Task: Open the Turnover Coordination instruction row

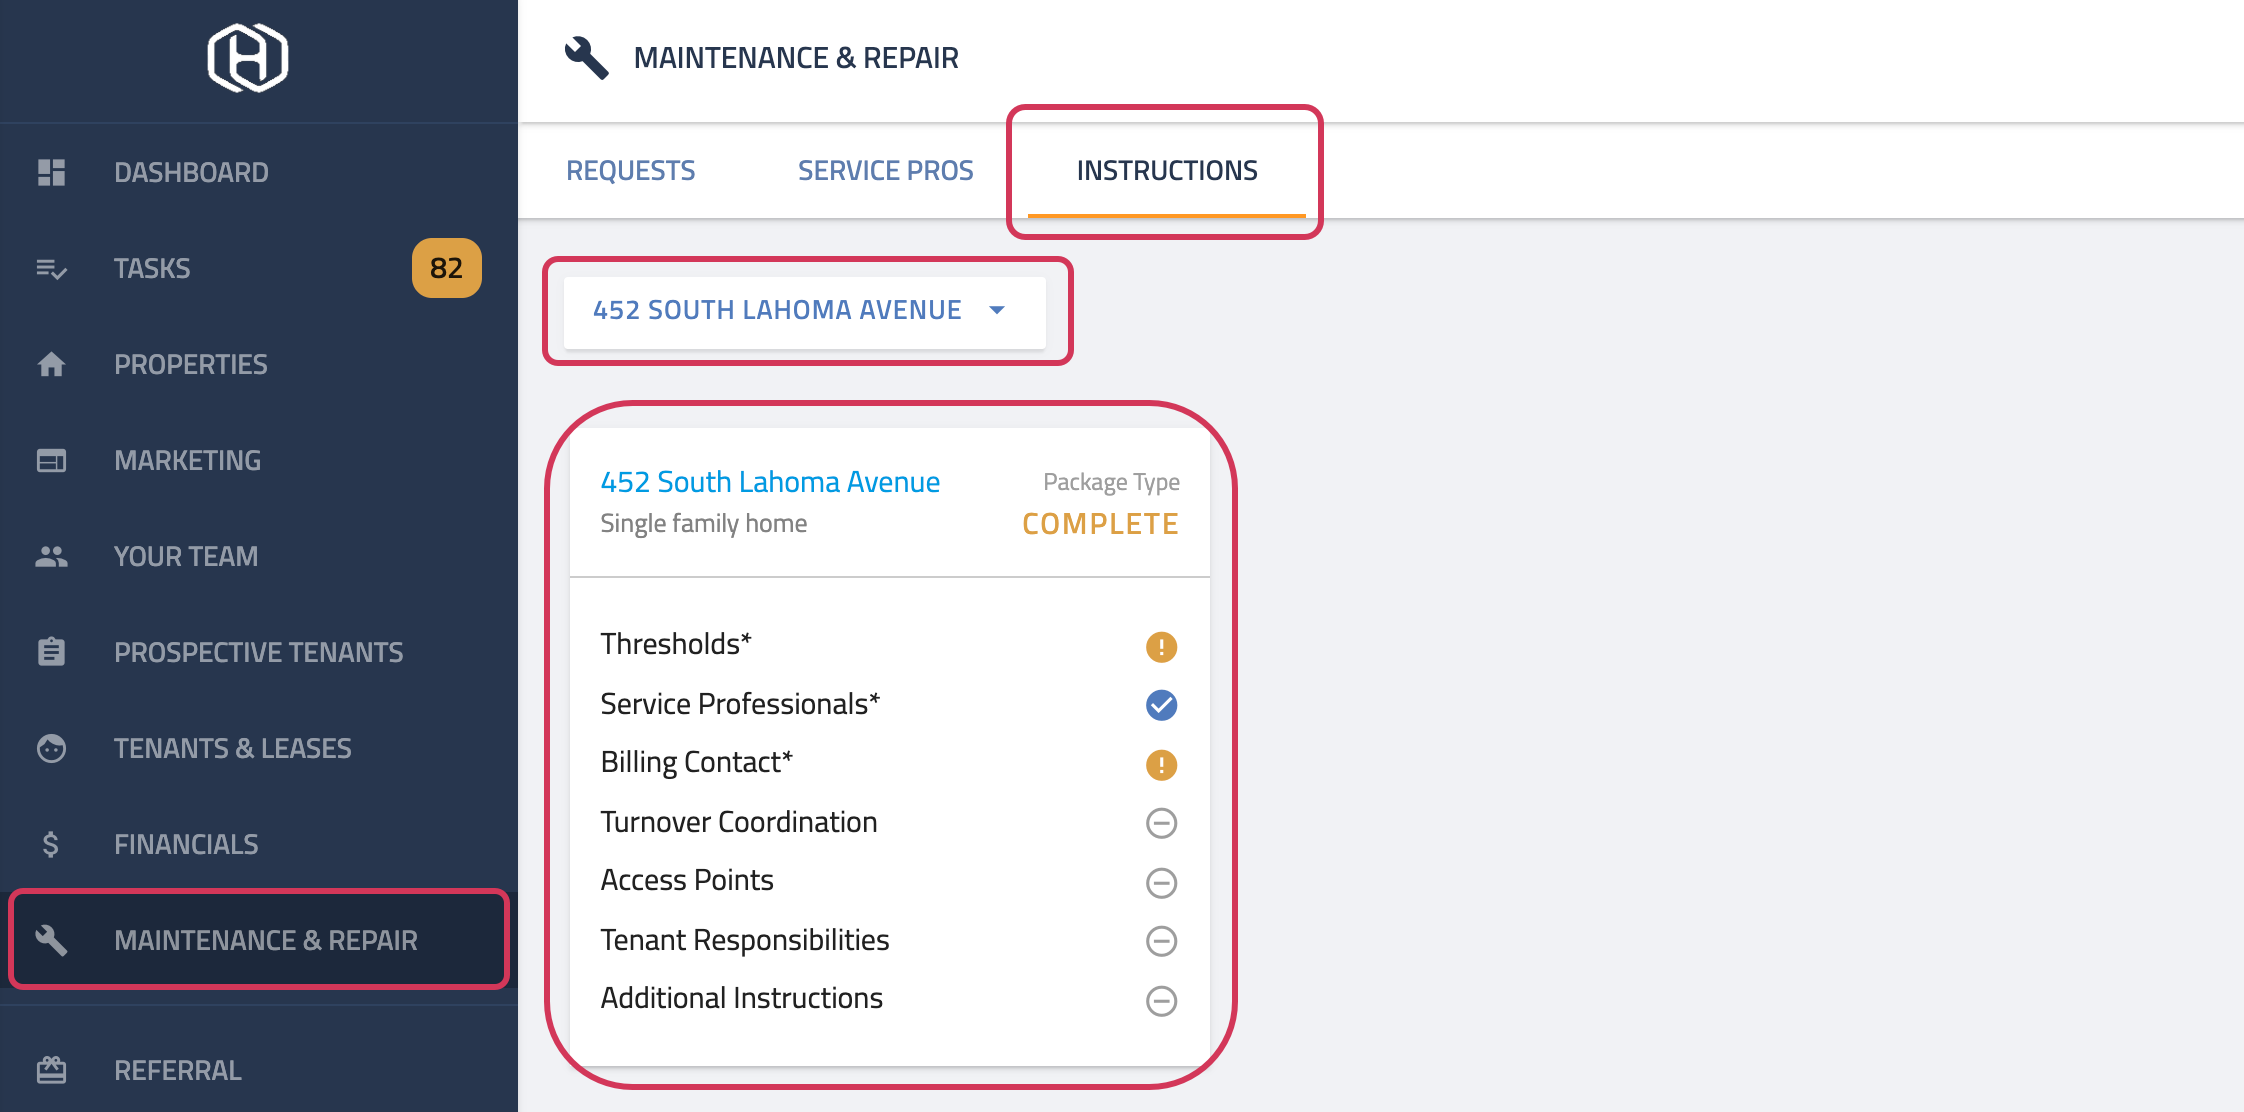Action: (889, 822)
